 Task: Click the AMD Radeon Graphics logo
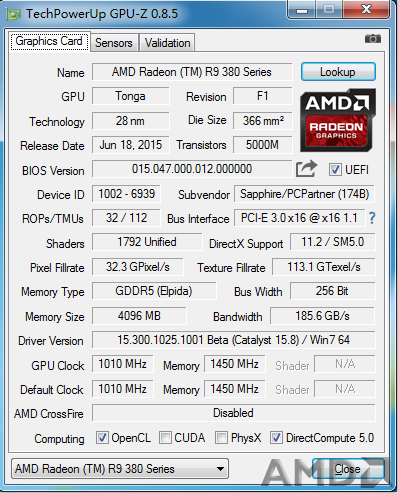(x=338, y=120)
